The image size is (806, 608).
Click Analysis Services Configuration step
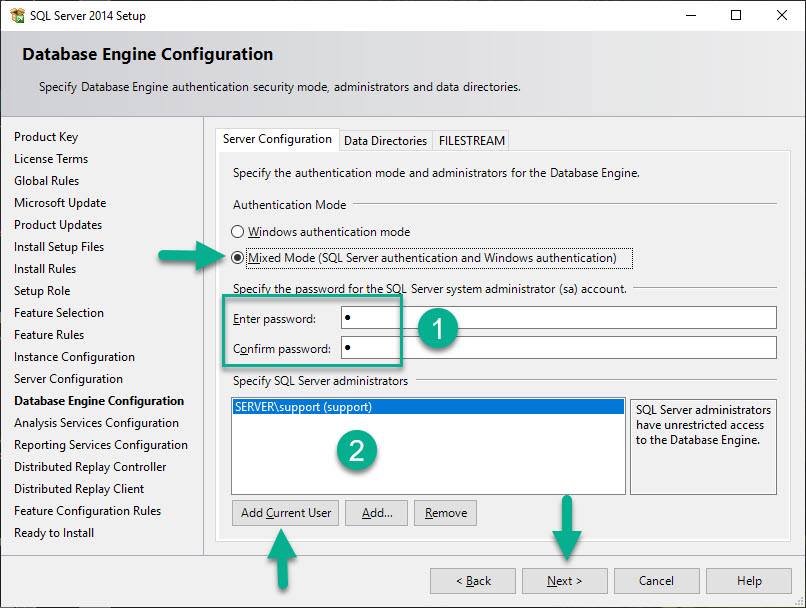coord(97,423)
